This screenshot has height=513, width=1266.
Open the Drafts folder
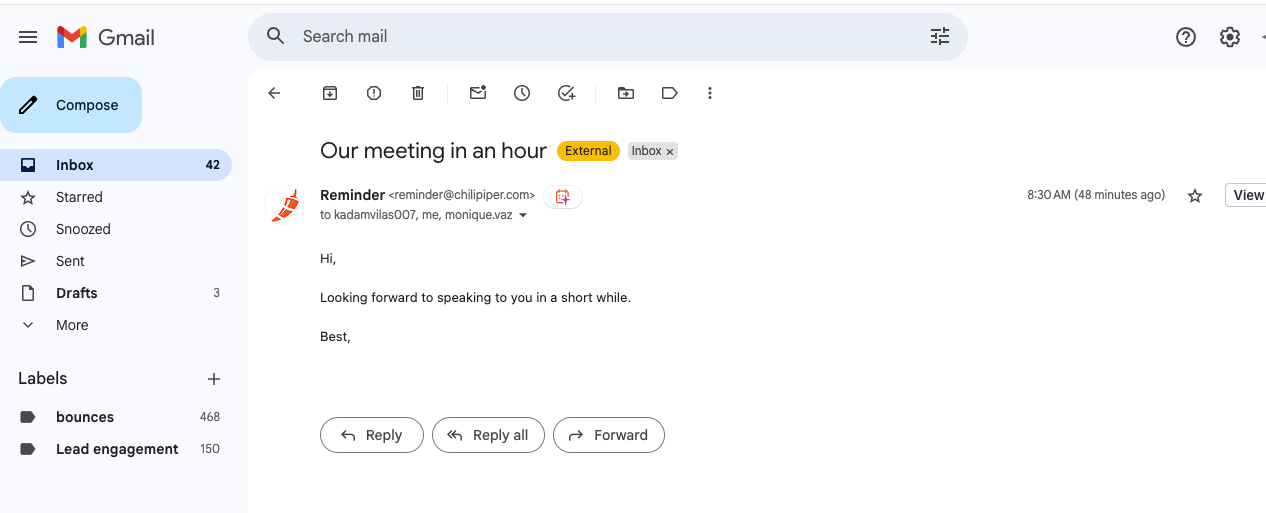[x=77, y=293]
